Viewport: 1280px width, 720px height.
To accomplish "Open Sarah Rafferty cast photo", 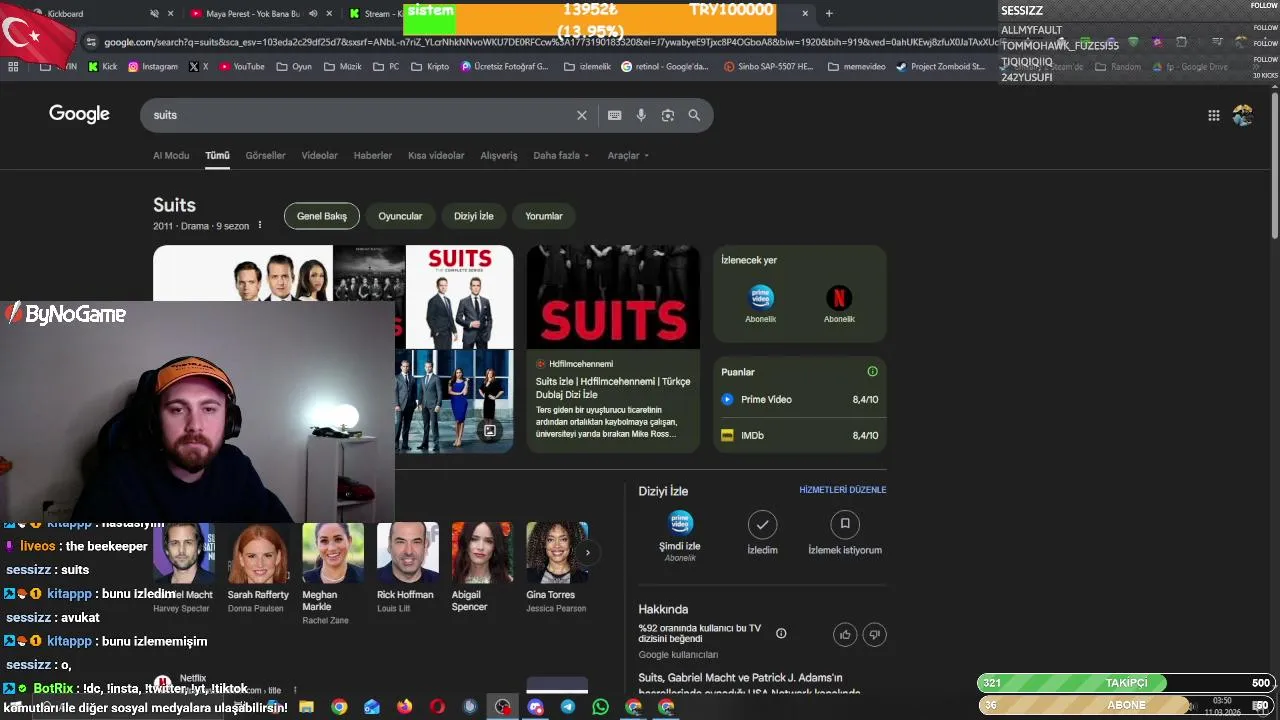I will point(258,552).
